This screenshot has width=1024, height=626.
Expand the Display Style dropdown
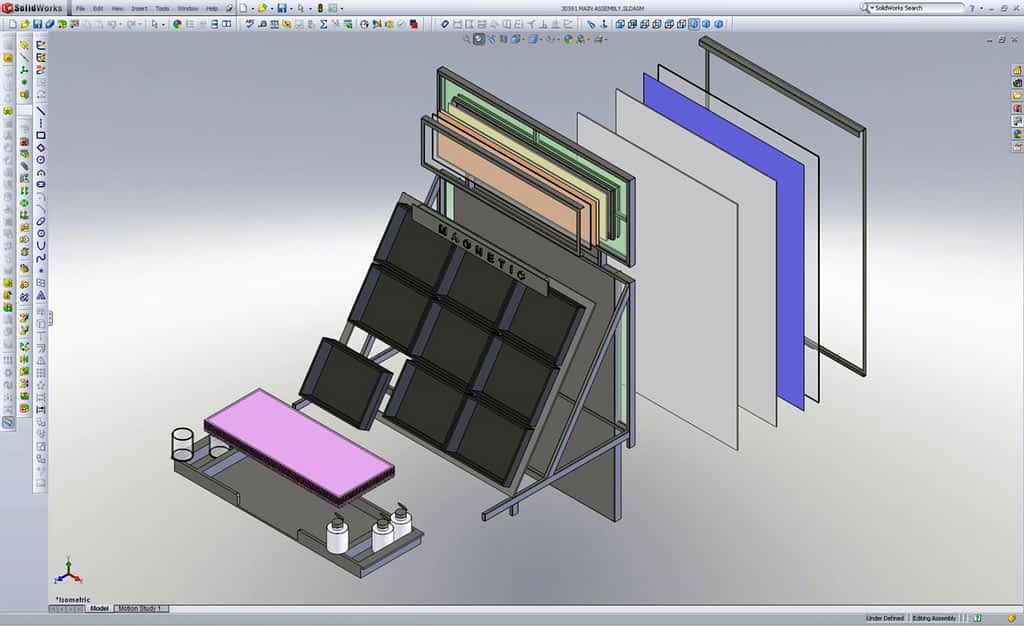(x=539, y=39)
